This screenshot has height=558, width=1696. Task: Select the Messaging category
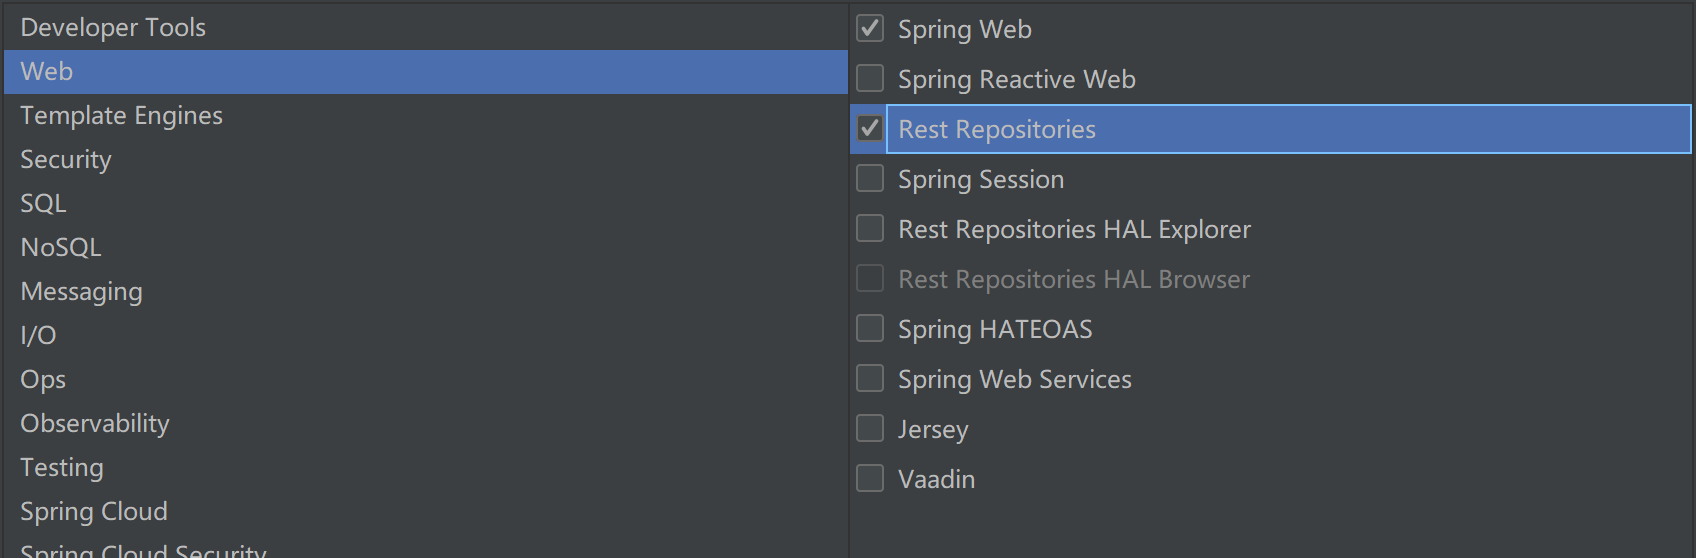point(81,292)
